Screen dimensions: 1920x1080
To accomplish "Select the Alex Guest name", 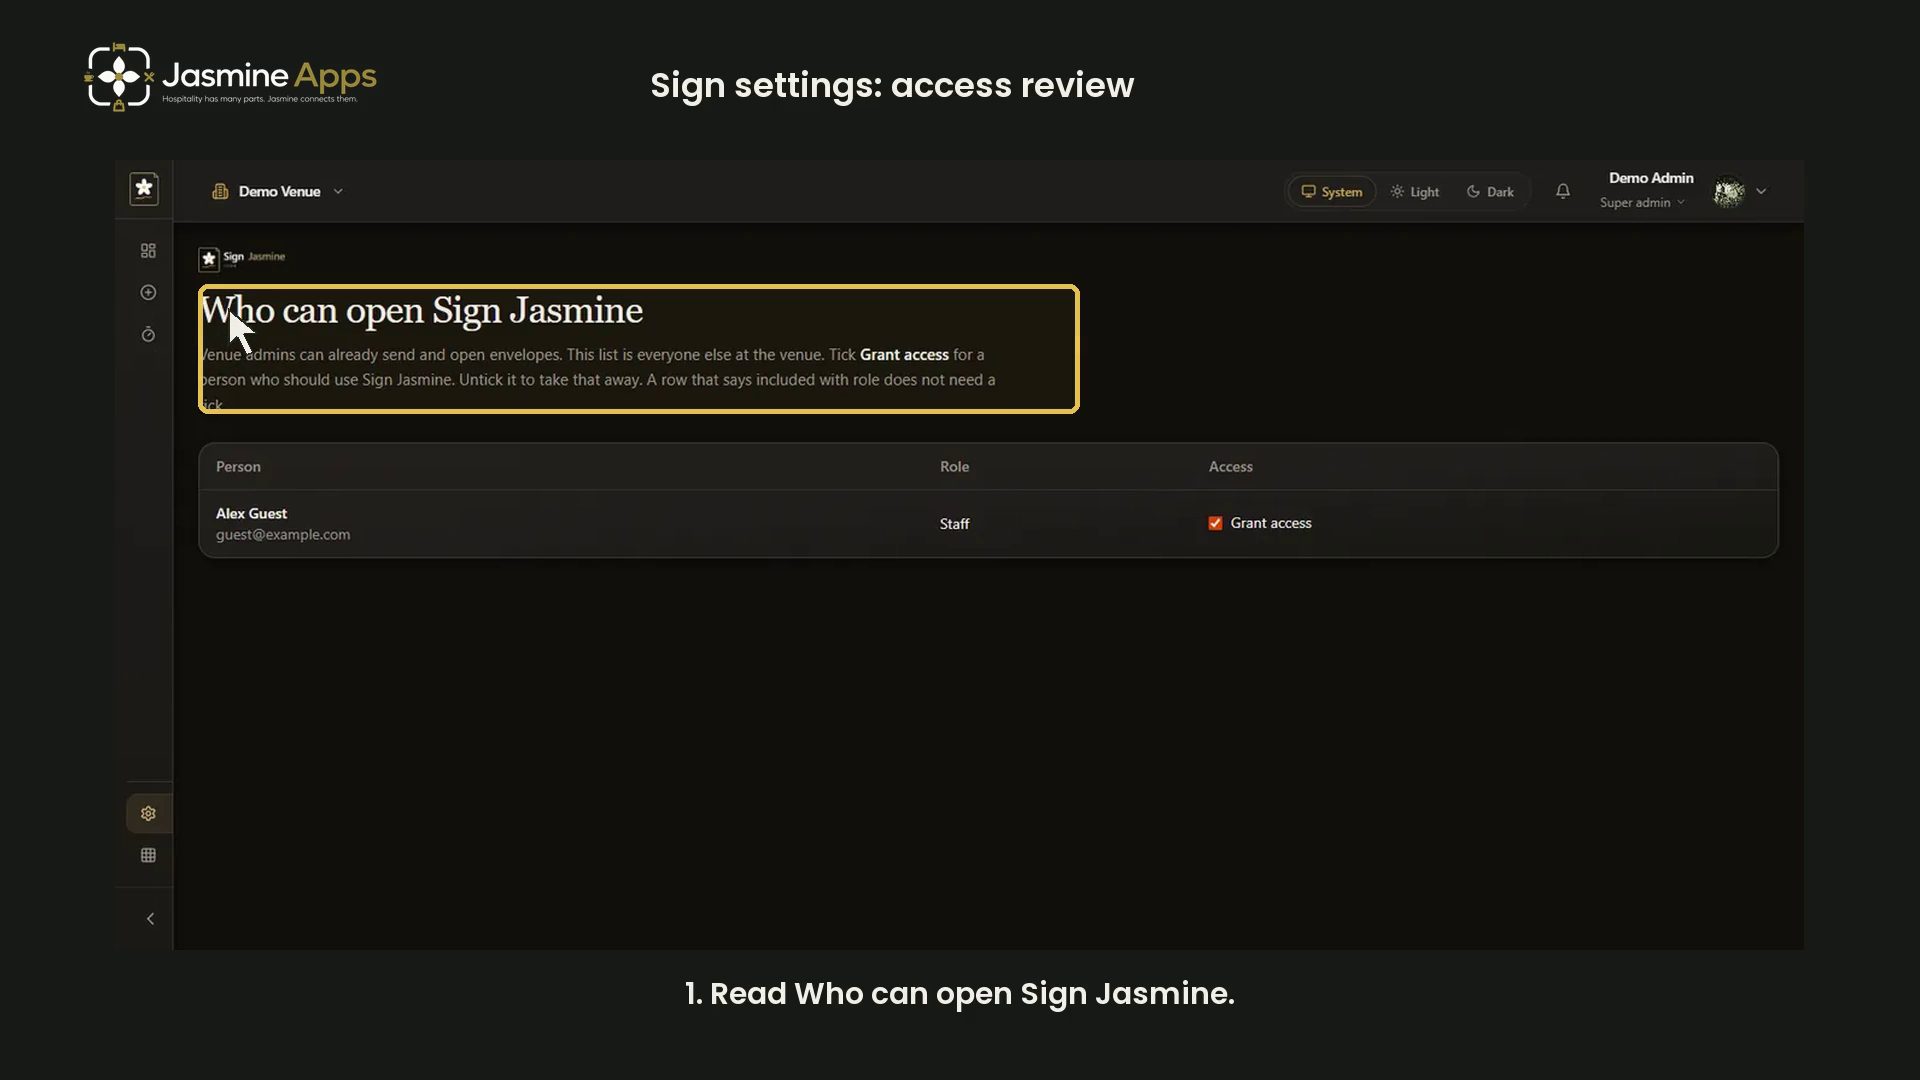I will [x=251, y=513].
